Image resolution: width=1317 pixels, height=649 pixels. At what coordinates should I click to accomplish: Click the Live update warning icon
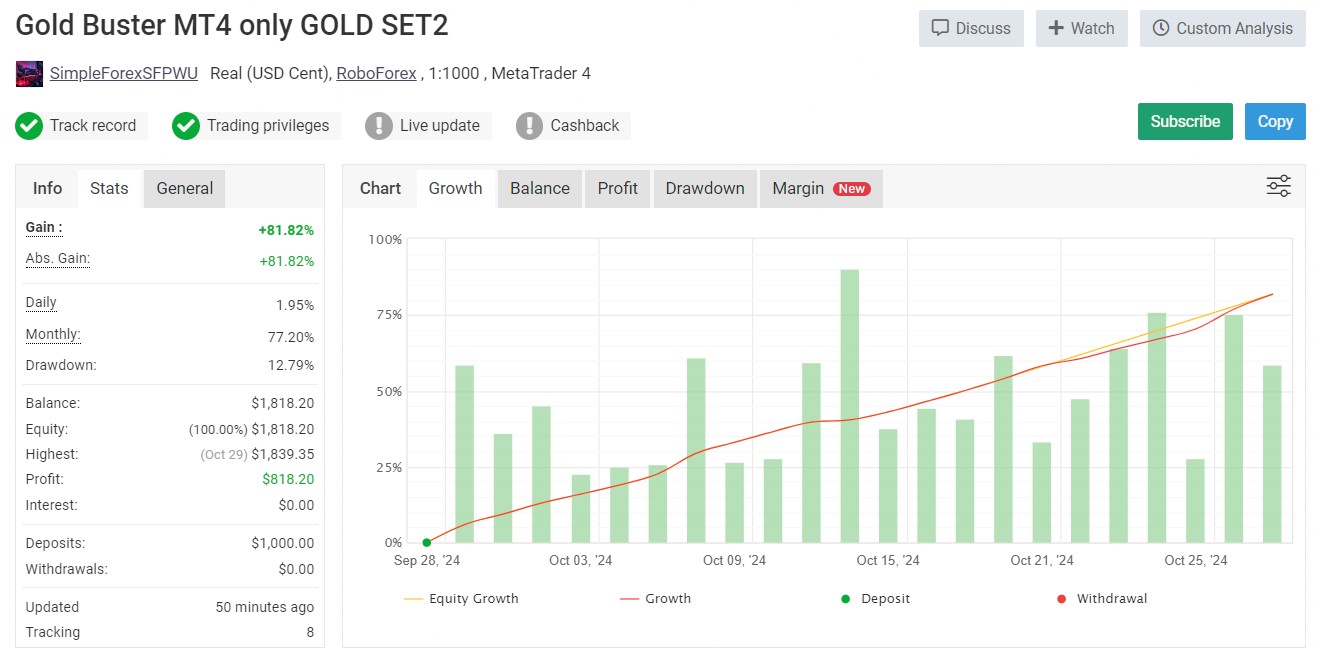pyautogui.click(x=379, y=126)
